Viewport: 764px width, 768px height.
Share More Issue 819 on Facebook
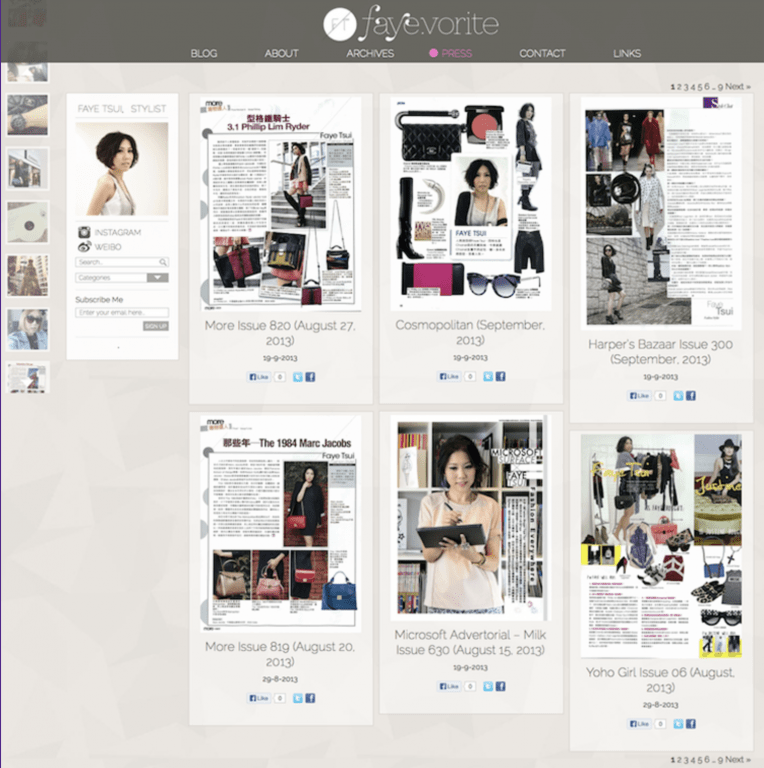click(x=310, y=698)
